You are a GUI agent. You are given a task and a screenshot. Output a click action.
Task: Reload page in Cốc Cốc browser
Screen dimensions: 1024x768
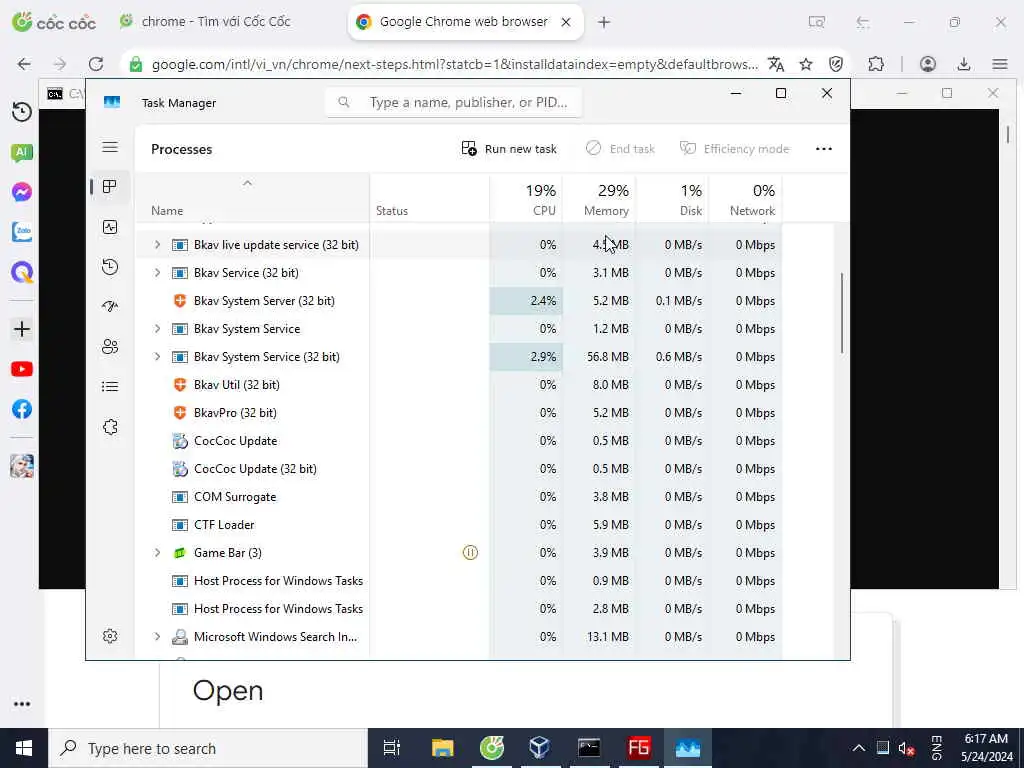tap(96, 64)
